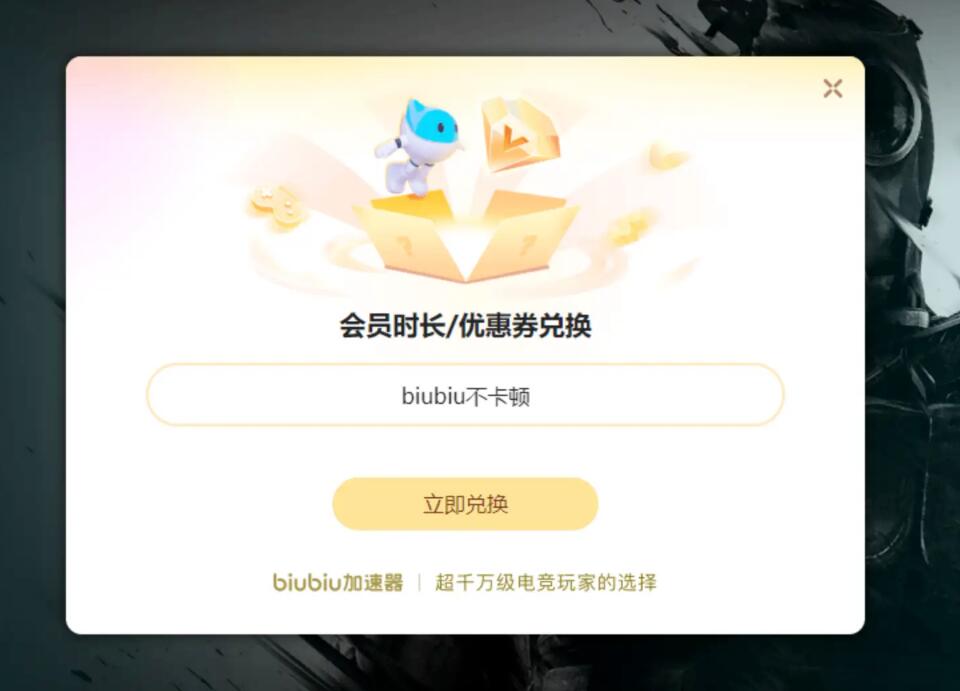This screenshot has width=960, height=691.
Task: Click the 立即兑换 redeem button
Action: pyautogui.click(x=465, y=504)
